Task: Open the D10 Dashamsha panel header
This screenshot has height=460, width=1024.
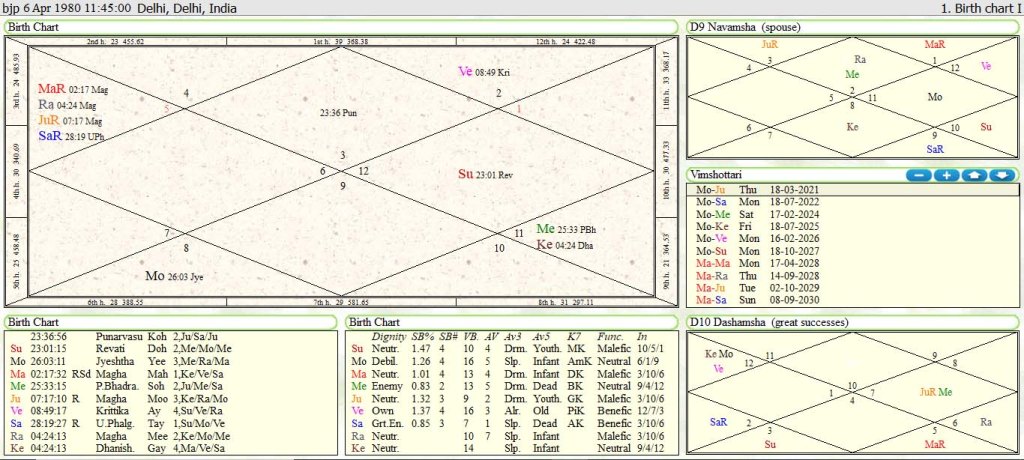Action: 766,322
